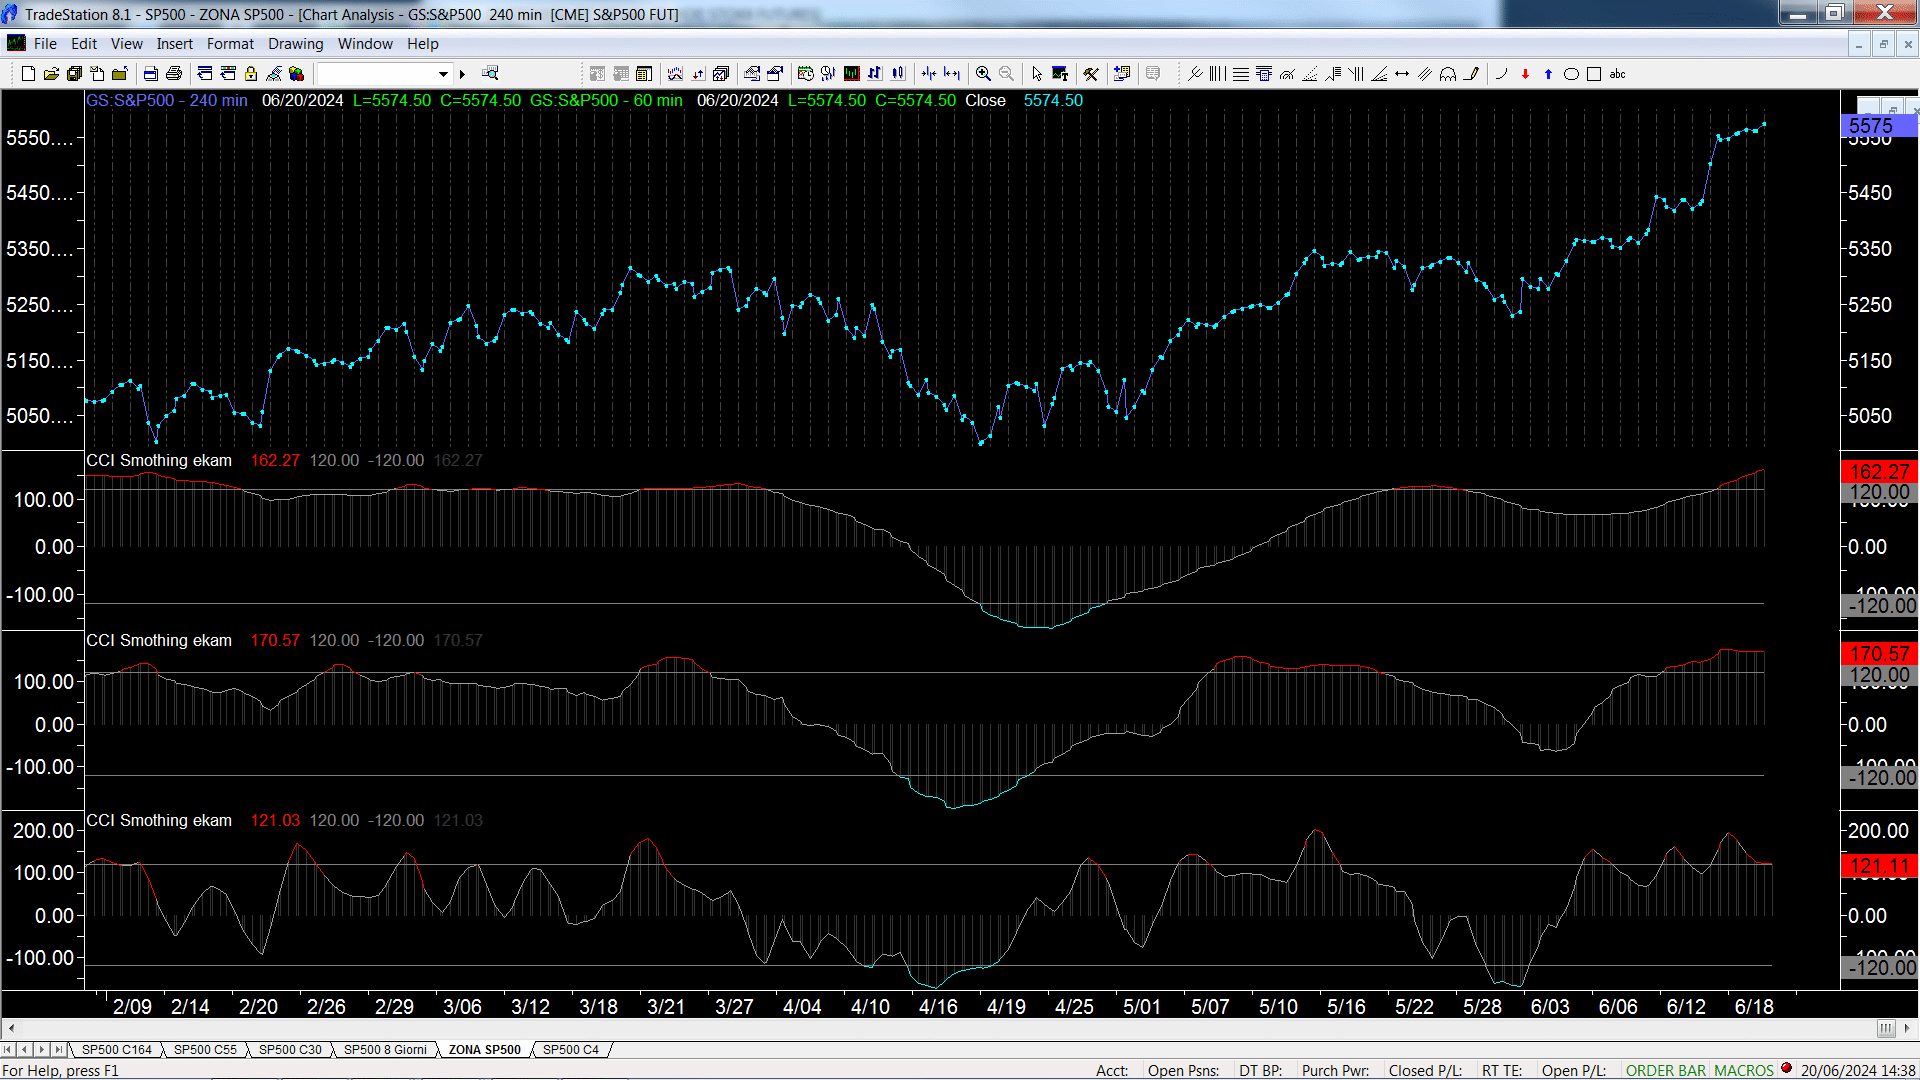This screenshot has width=1920, height=1080.
Task: Click the calendar and clock icon
Action: (806, 74)
